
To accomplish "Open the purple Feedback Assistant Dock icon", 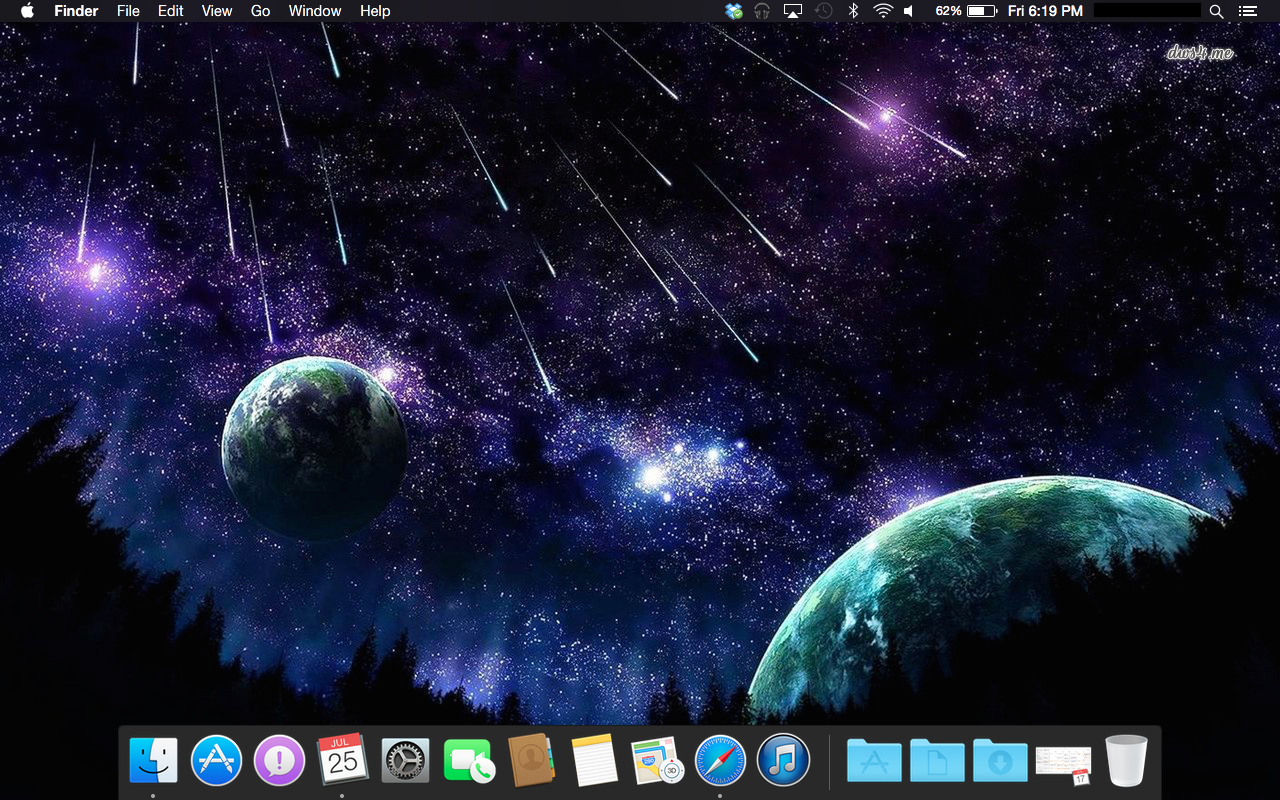I will [279, 760].
